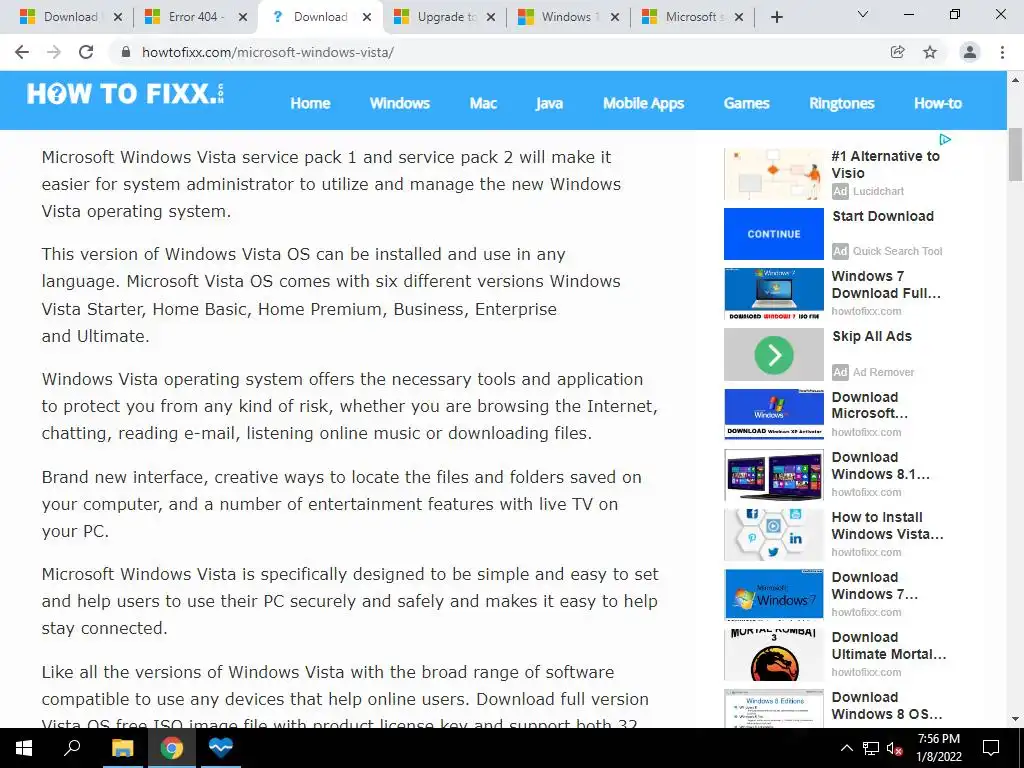This screenshot has width=1024, height=768.
Task: Open the Download Windows 8 OS link
Action: pos(886,706)
